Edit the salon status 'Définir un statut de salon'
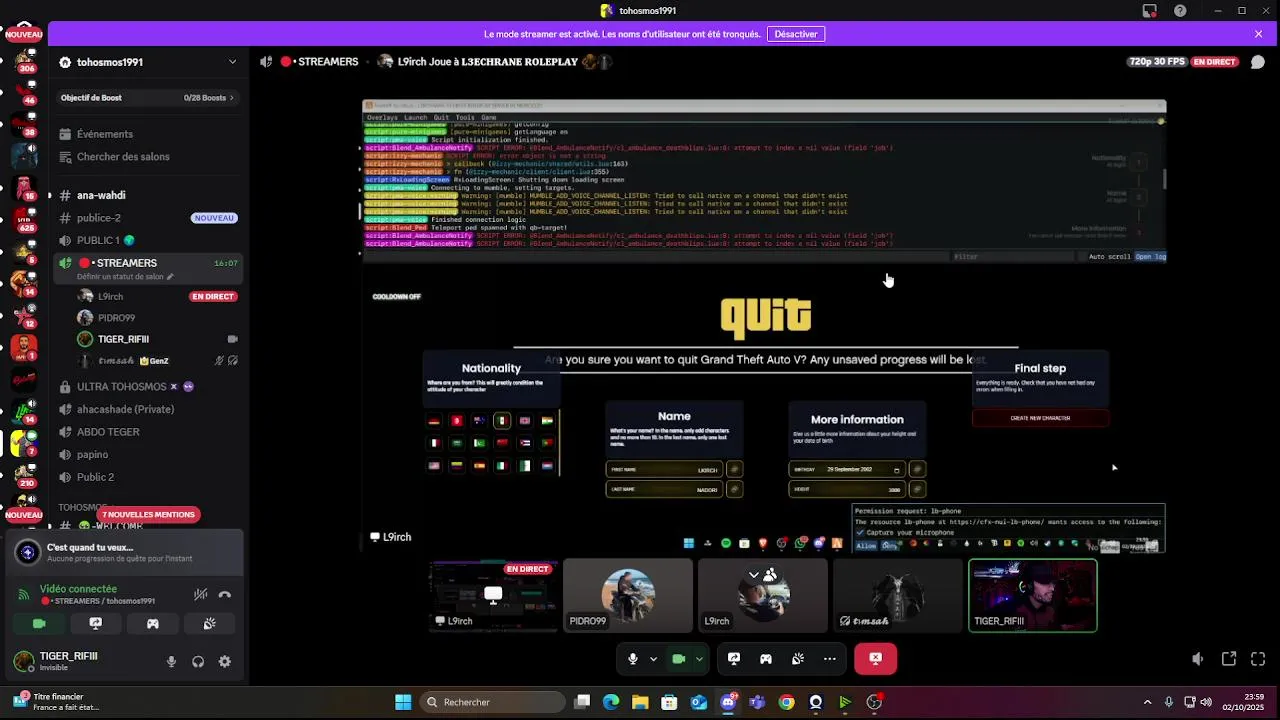Viewport: 1280px width, 720px height. (125, 277)
